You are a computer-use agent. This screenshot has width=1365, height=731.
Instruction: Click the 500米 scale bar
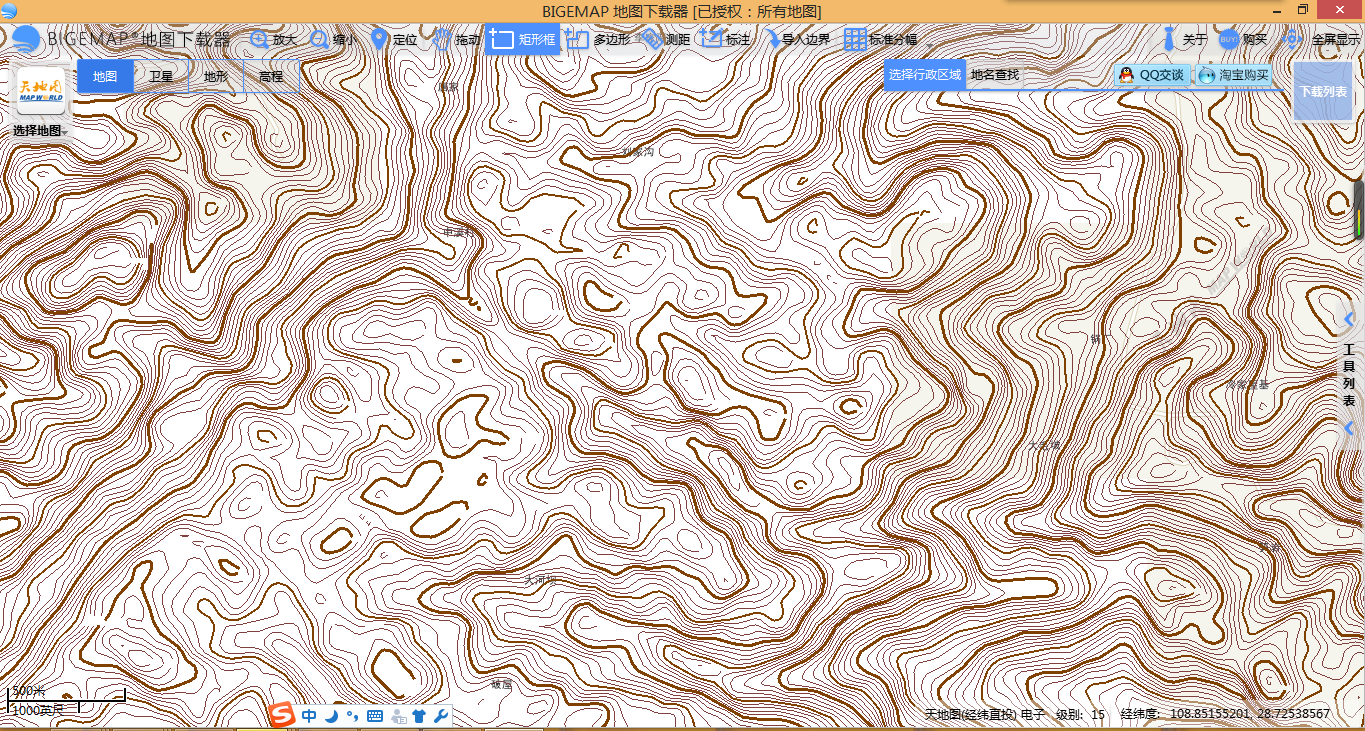tap(67, 692)
